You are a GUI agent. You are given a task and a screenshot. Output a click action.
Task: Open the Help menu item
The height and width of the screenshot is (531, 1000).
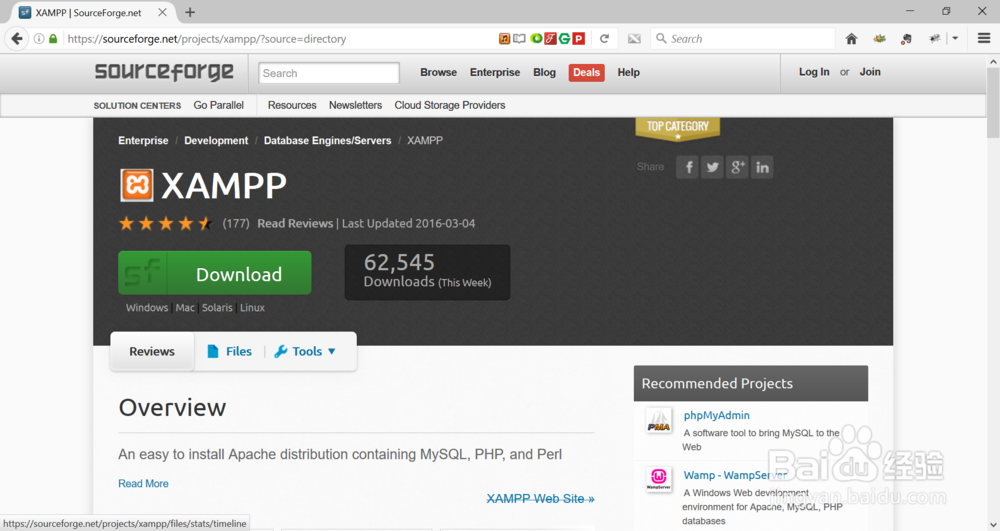click(628, 72)
